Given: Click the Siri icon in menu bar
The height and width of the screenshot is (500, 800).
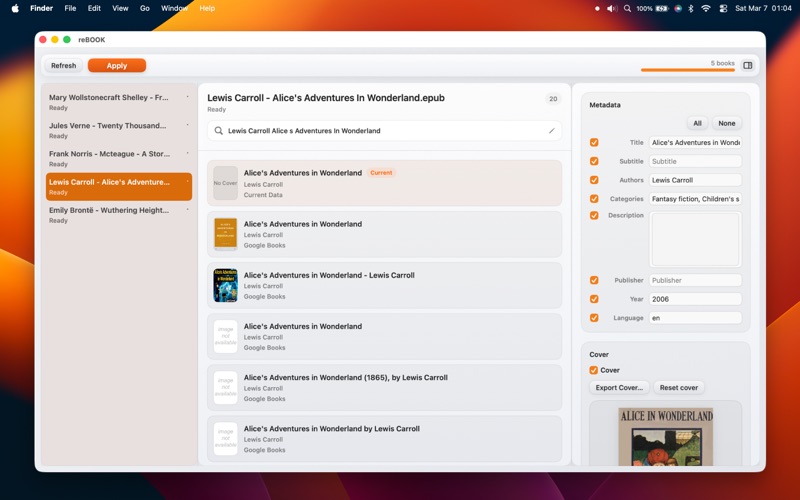Looking at the screenshot, I should pos(678,8).
